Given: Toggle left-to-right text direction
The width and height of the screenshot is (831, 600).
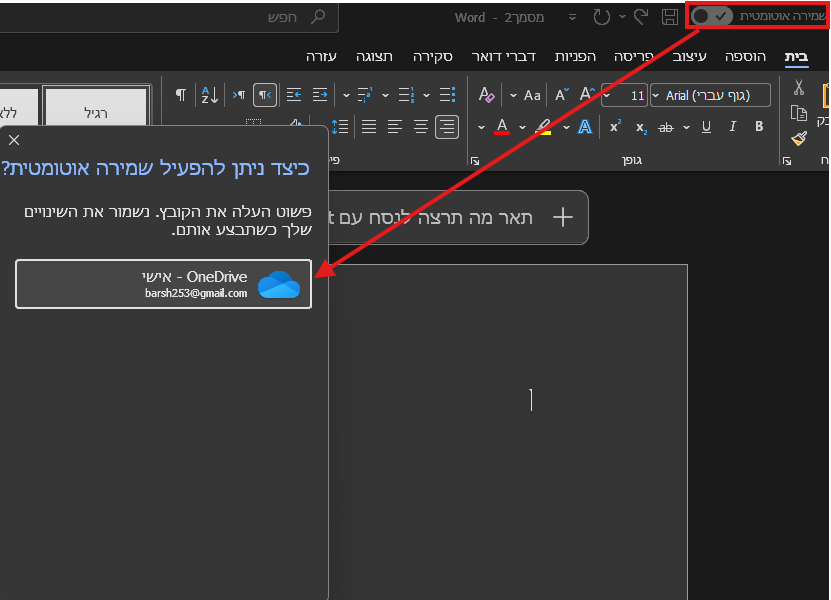Looking at the screenshot, I should pos(238,95).
